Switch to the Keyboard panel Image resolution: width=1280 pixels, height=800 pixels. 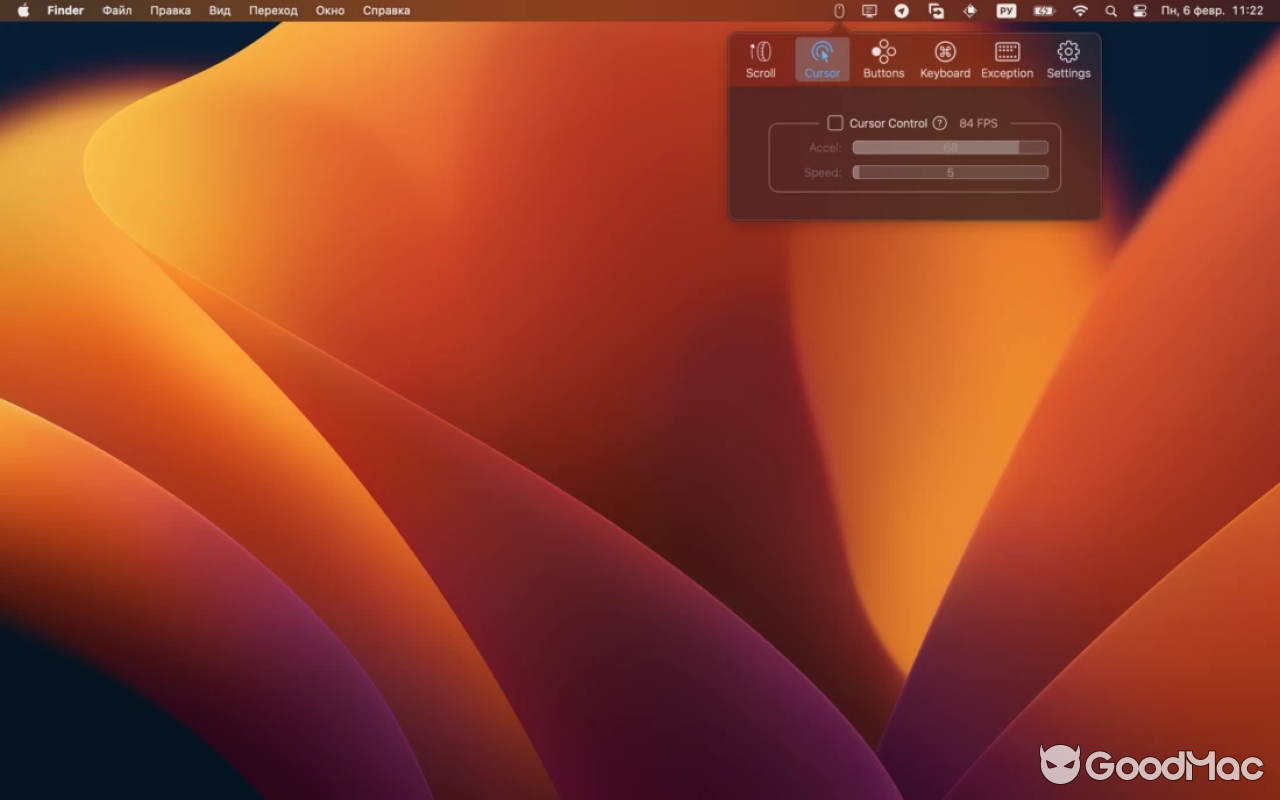coord(944,57)
